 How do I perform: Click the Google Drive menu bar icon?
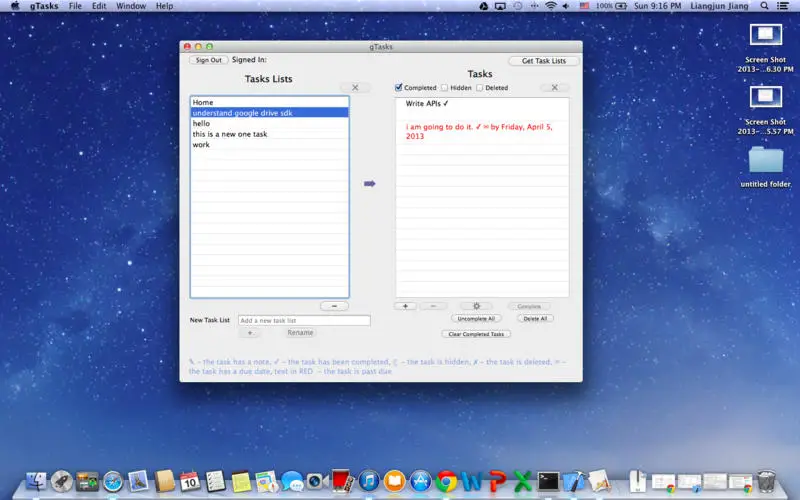point(483,6)
